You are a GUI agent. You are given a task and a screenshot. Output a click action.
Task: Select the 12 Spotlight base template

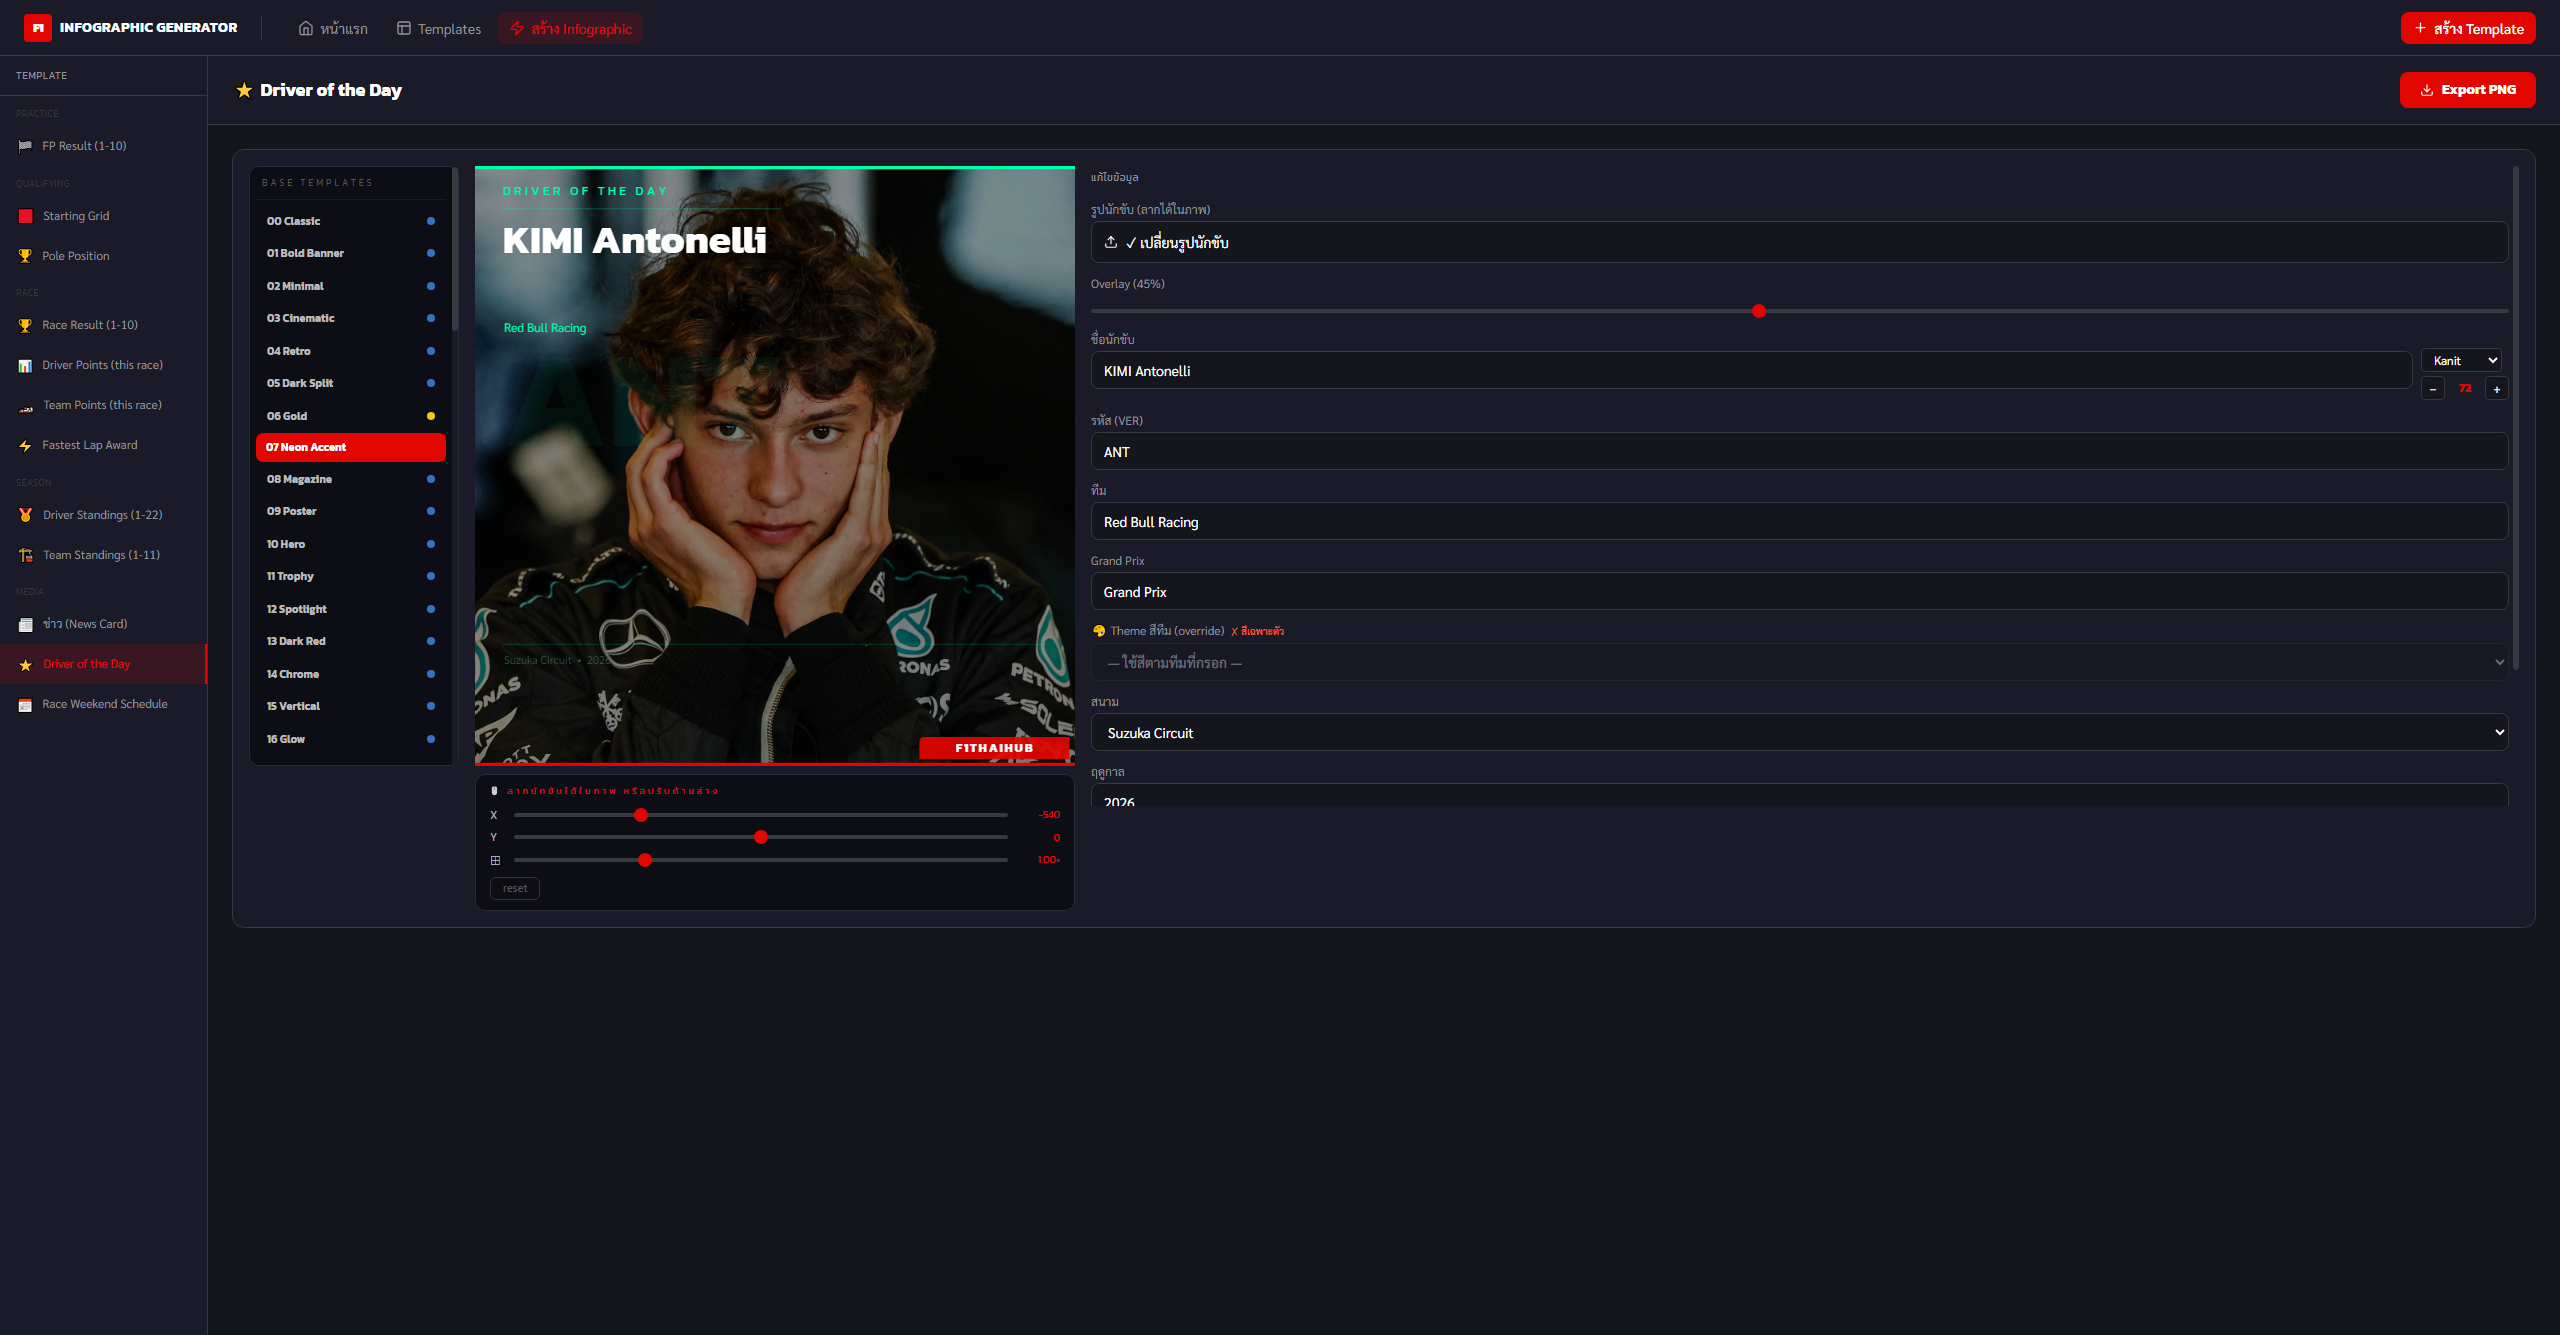[x=350, y=609]
